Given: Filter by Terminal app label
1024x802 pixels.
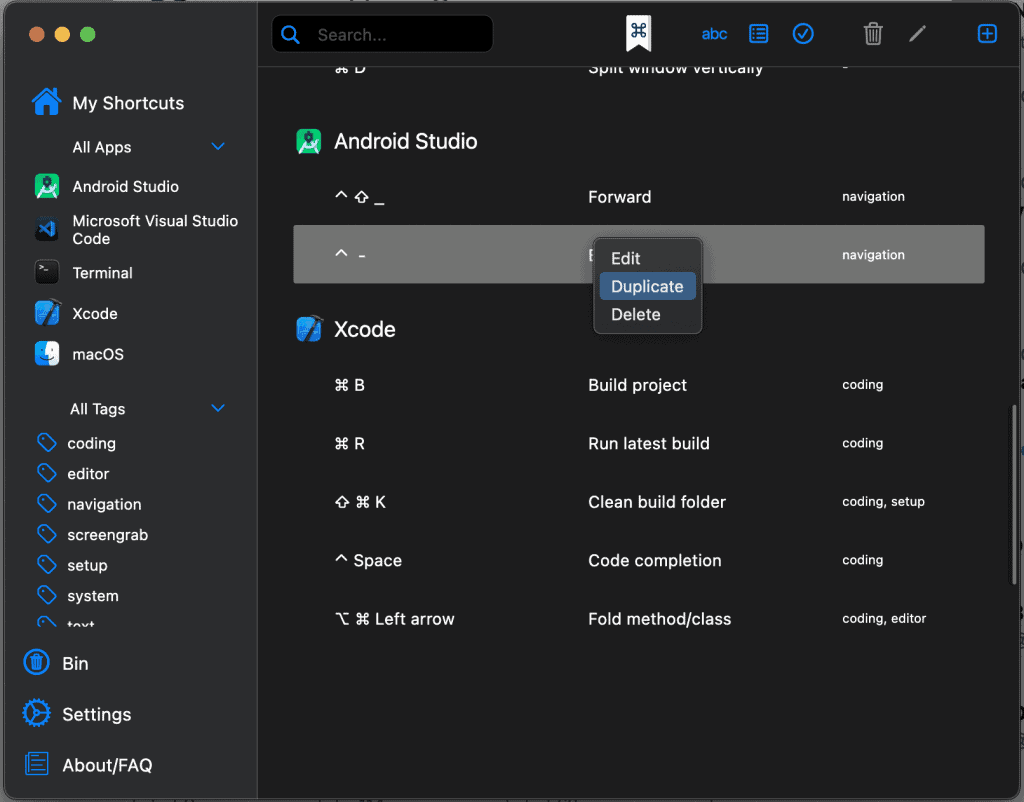Looking at the screenshot, I should click(103, 273).
